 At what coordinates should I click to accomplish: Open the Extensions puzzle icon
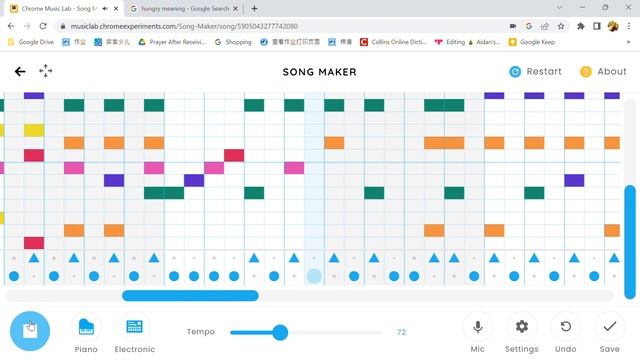[580, 26]
